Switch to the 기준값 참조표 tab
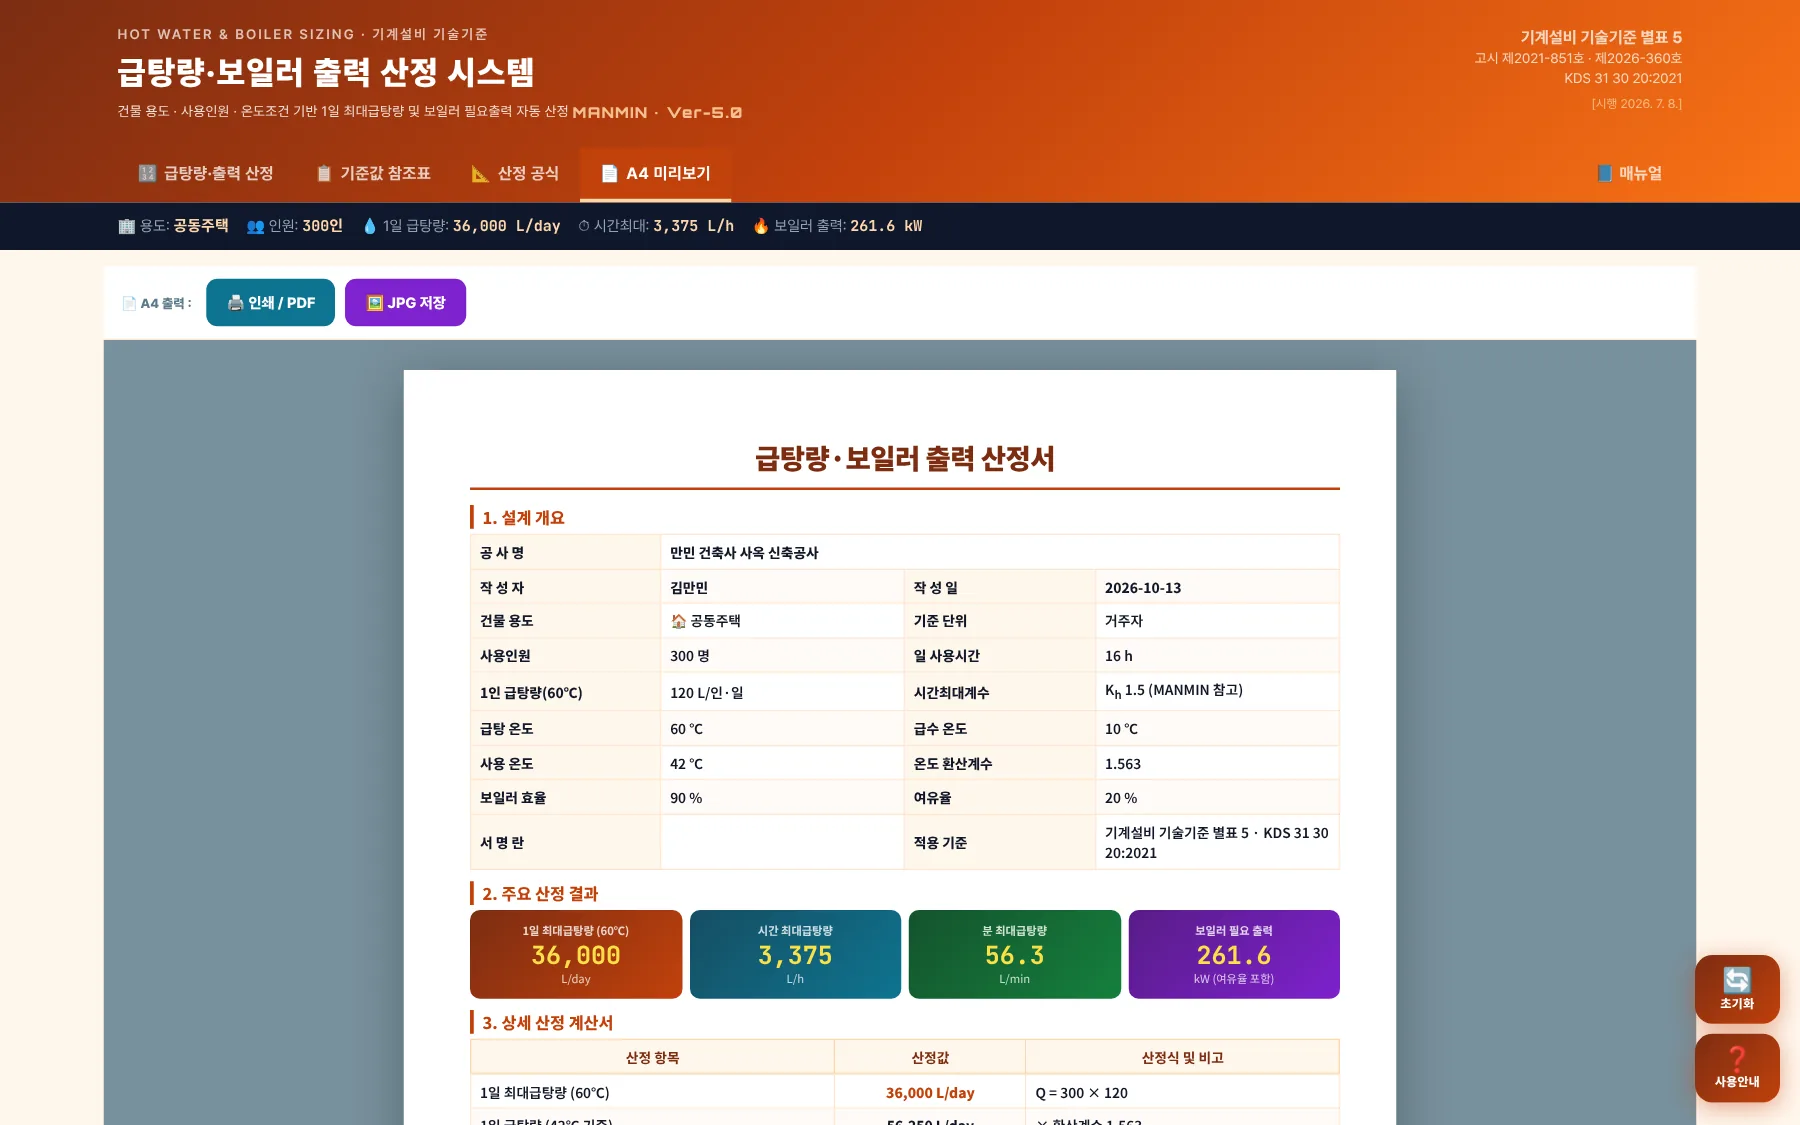 point(373,174)
